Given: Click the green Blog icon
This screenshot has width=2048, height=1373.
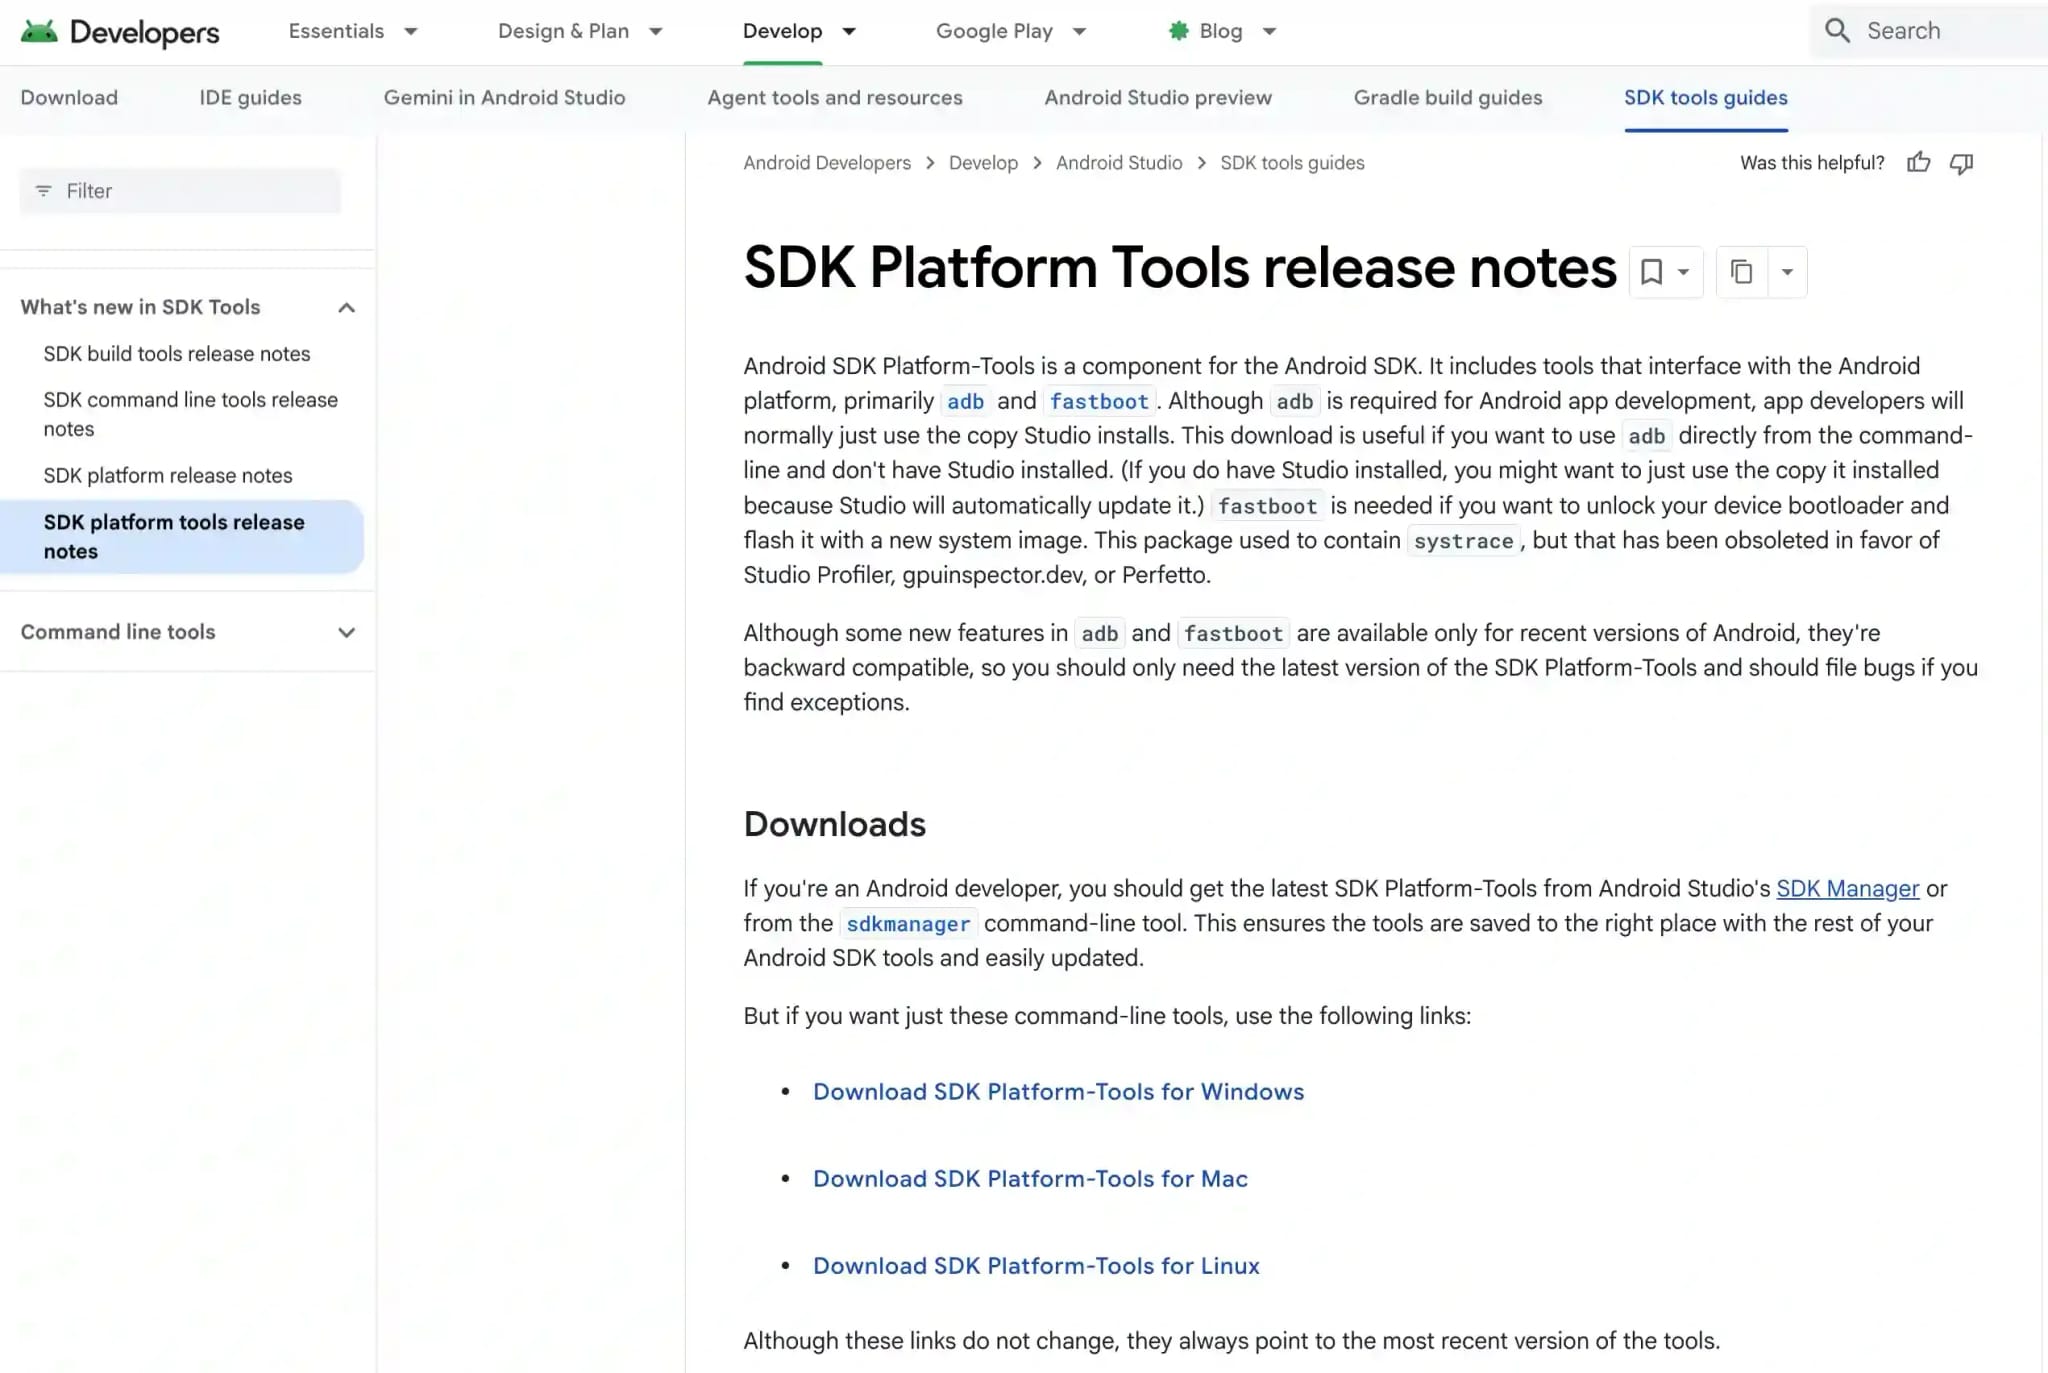Looking at the screenshot, I should point(1179,31).
